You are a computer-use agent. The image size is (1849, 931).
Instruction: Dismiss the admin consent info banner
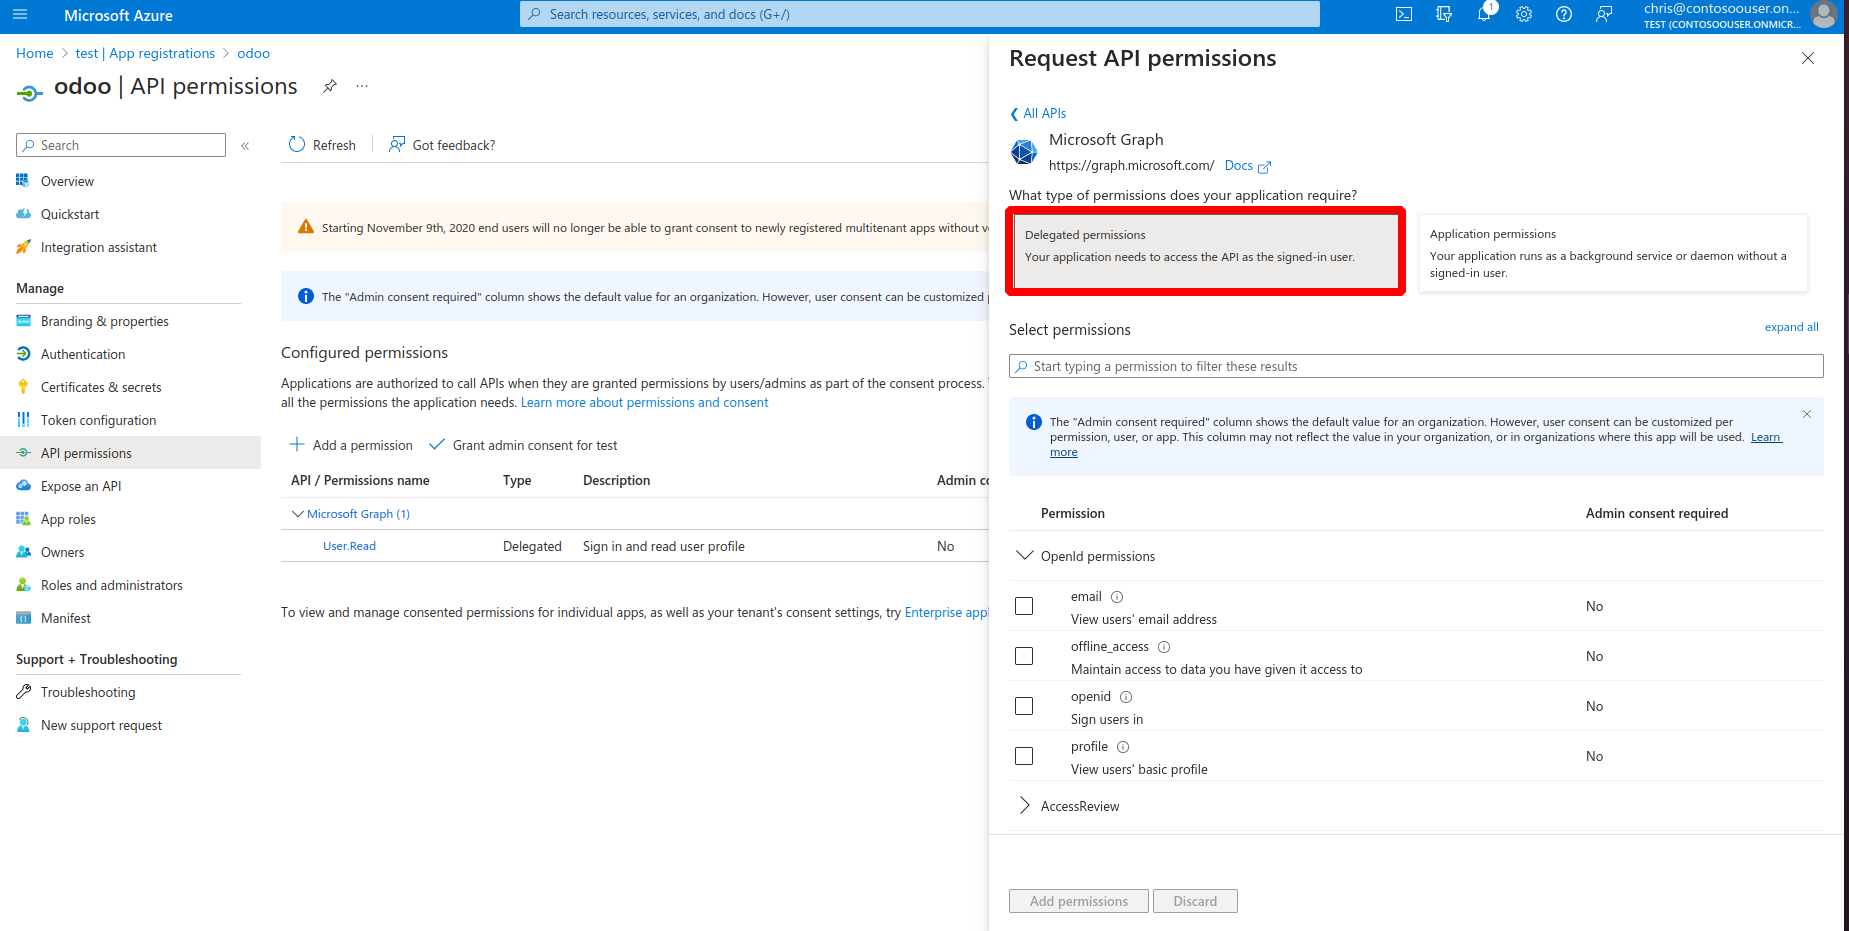[x=1807, y=414]
